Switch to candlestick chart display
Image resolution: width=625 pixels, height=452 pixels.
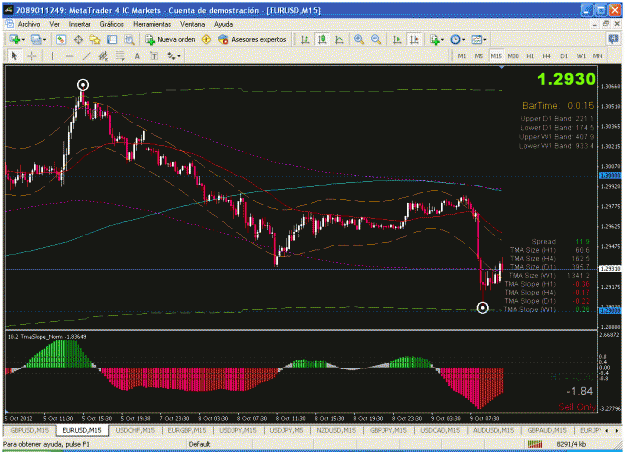(x=322, y=39)
